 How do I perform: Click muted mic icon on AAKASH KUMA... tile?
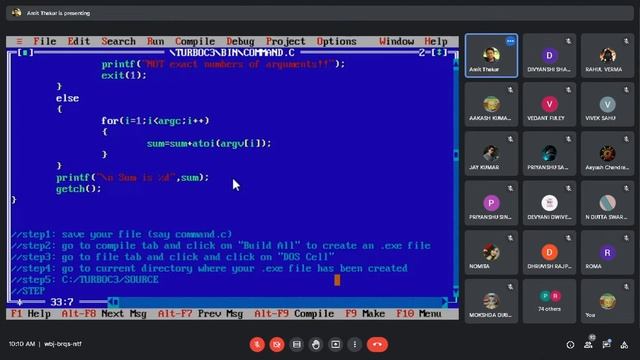click(510, 90)
